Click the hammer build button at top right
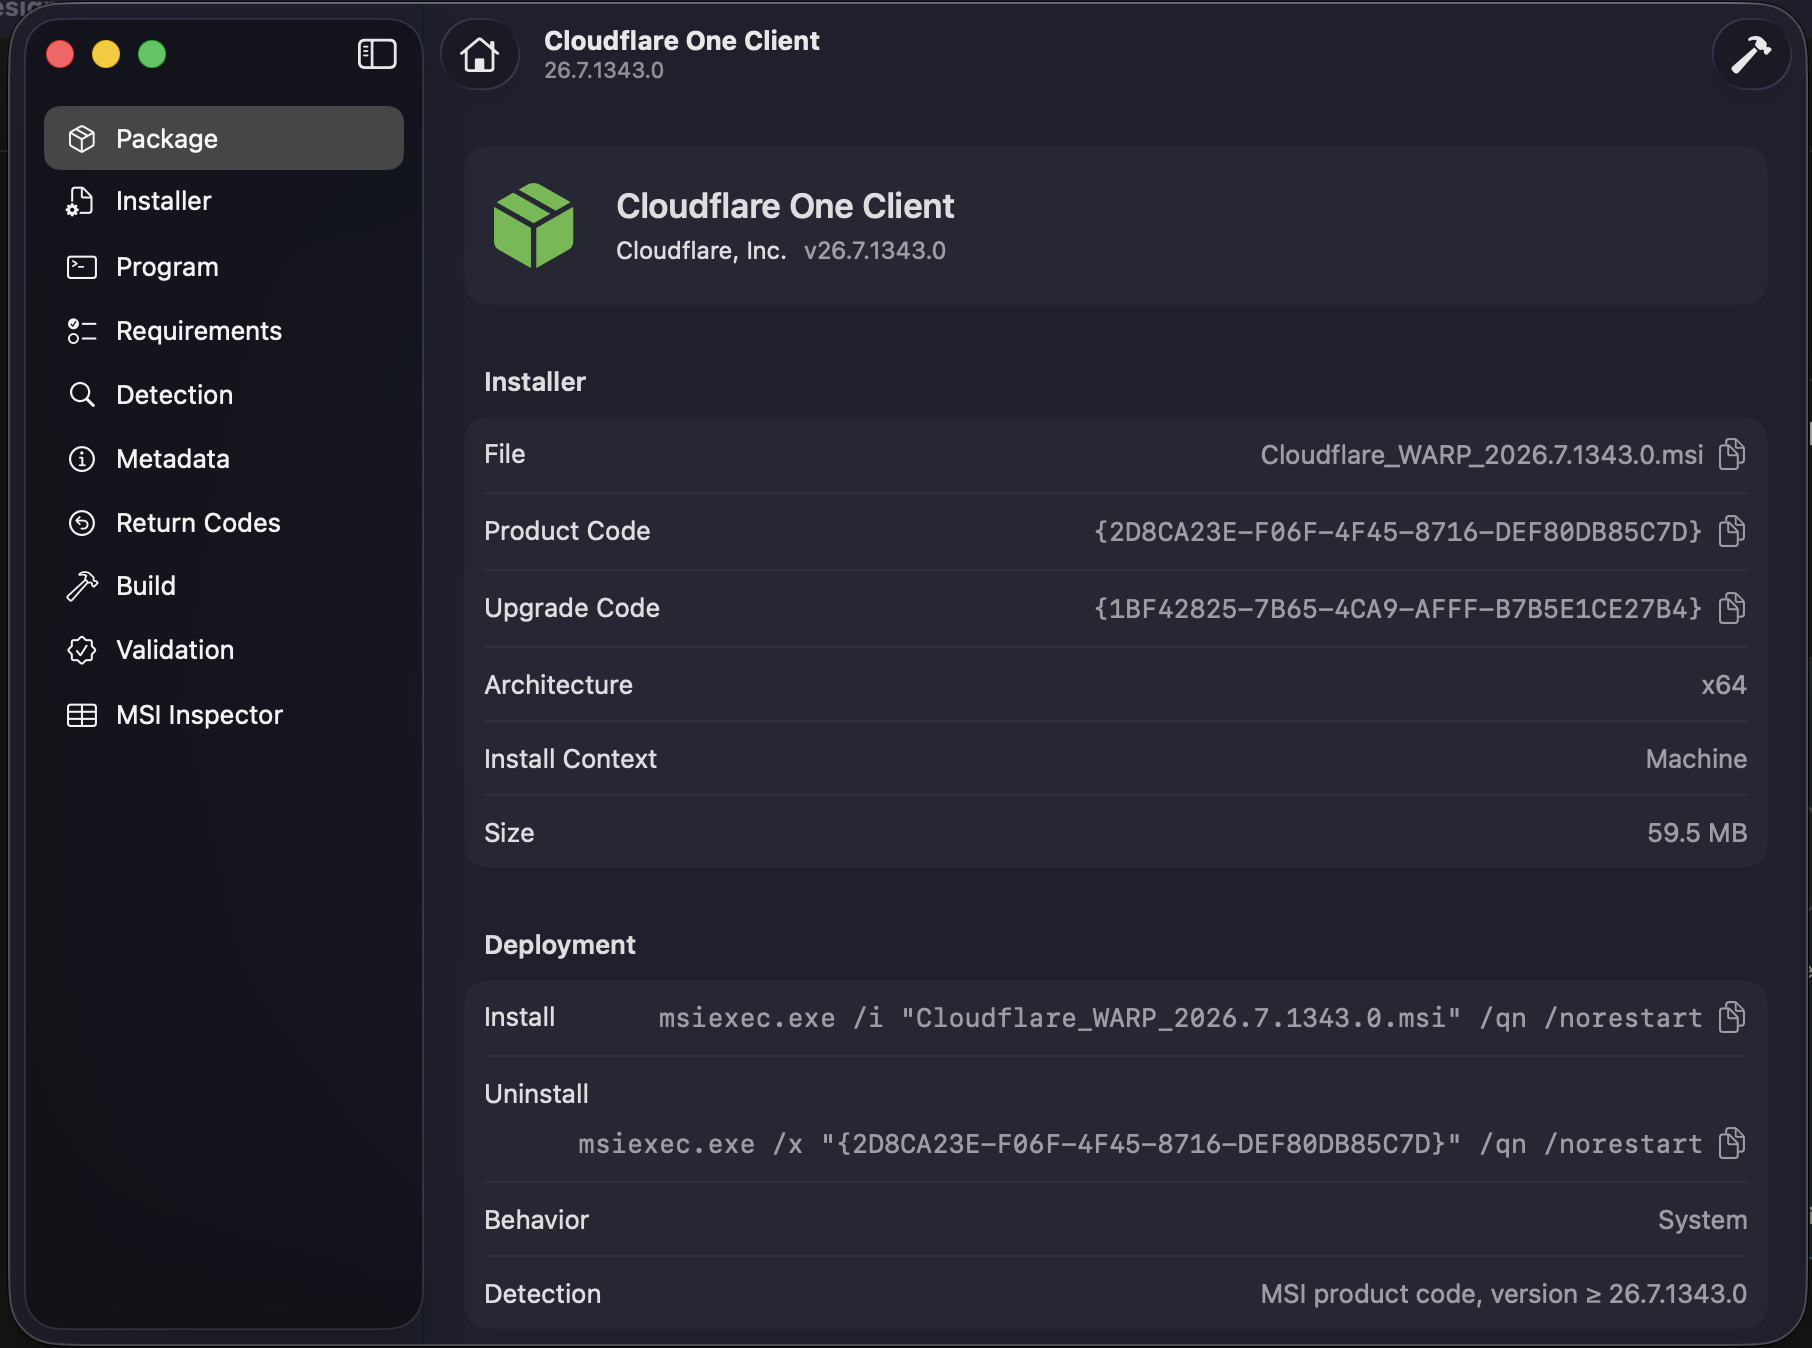Screen dimensions: 1812x1348 click(1751, 54)
